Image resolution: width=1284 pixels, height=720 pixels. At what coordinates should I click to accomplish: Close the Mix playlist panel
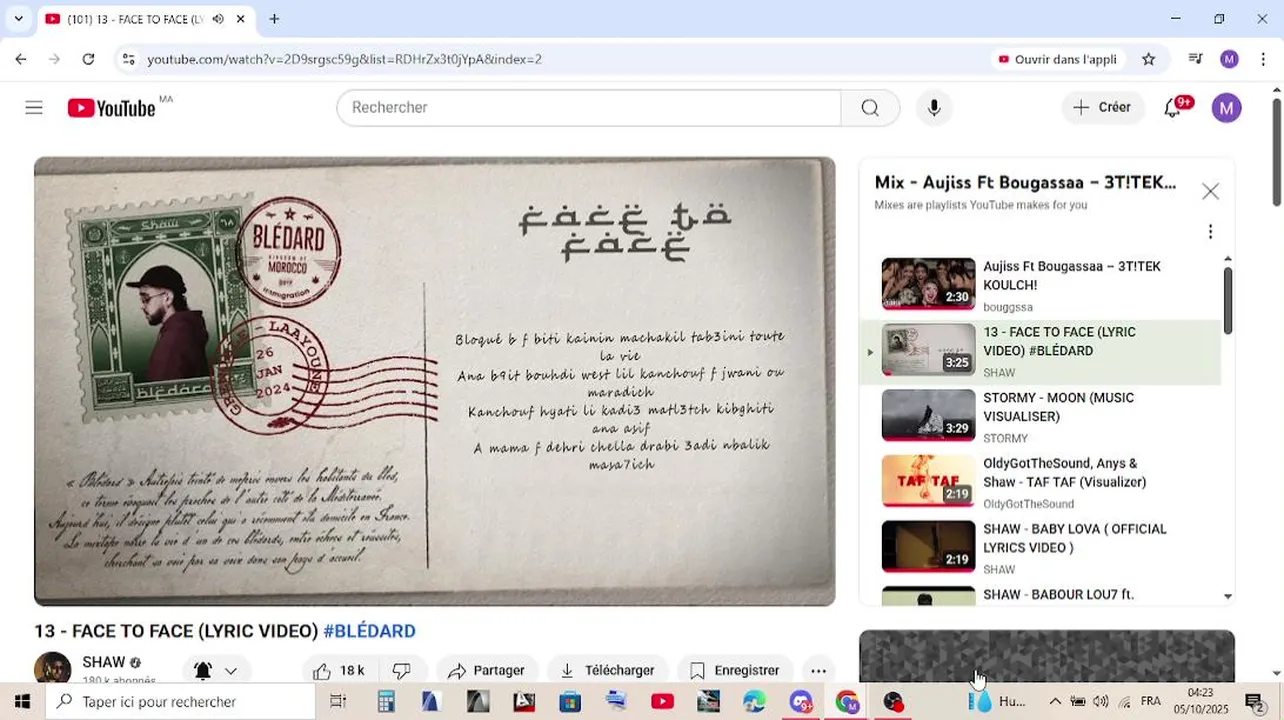coord(1210,191)
